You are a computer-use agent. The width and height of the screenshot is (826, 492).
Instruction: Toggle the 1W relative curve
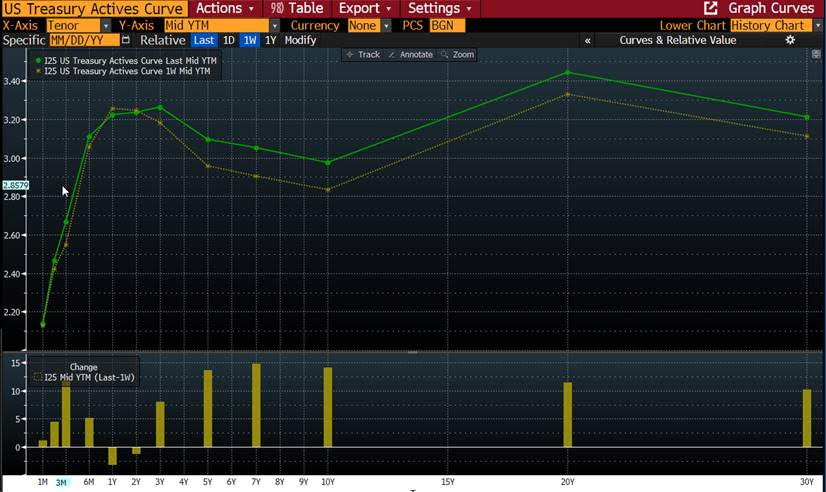coord(250,40)
